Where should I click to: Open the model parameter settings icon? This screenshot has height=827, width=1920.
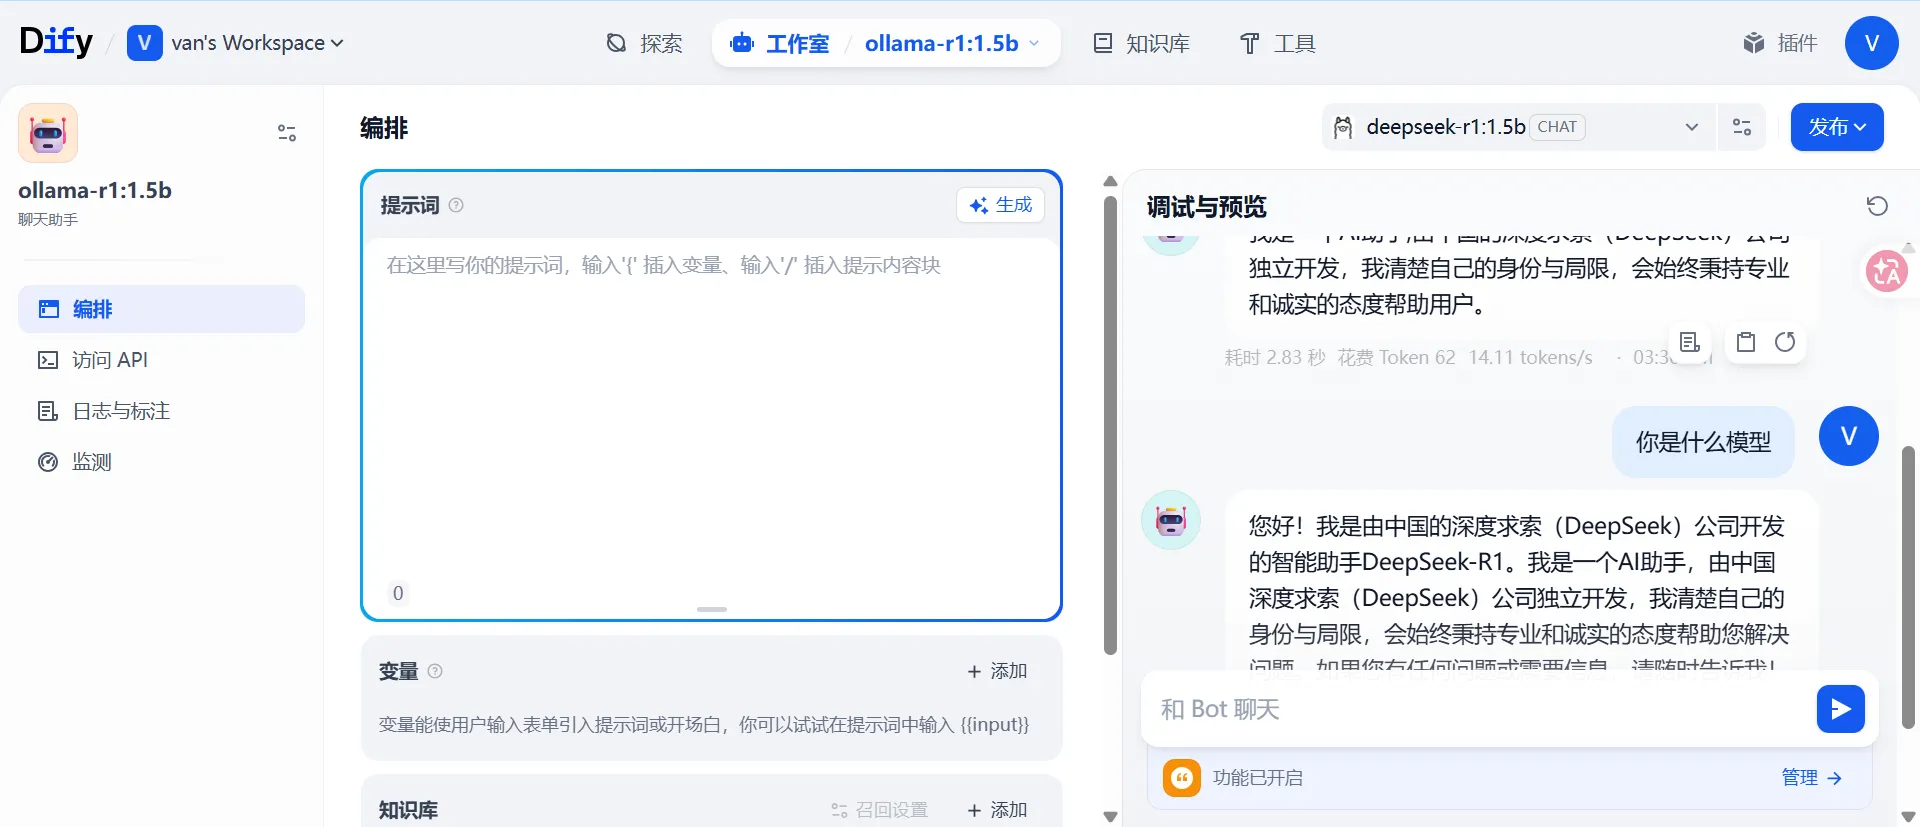coord(1742,127)
